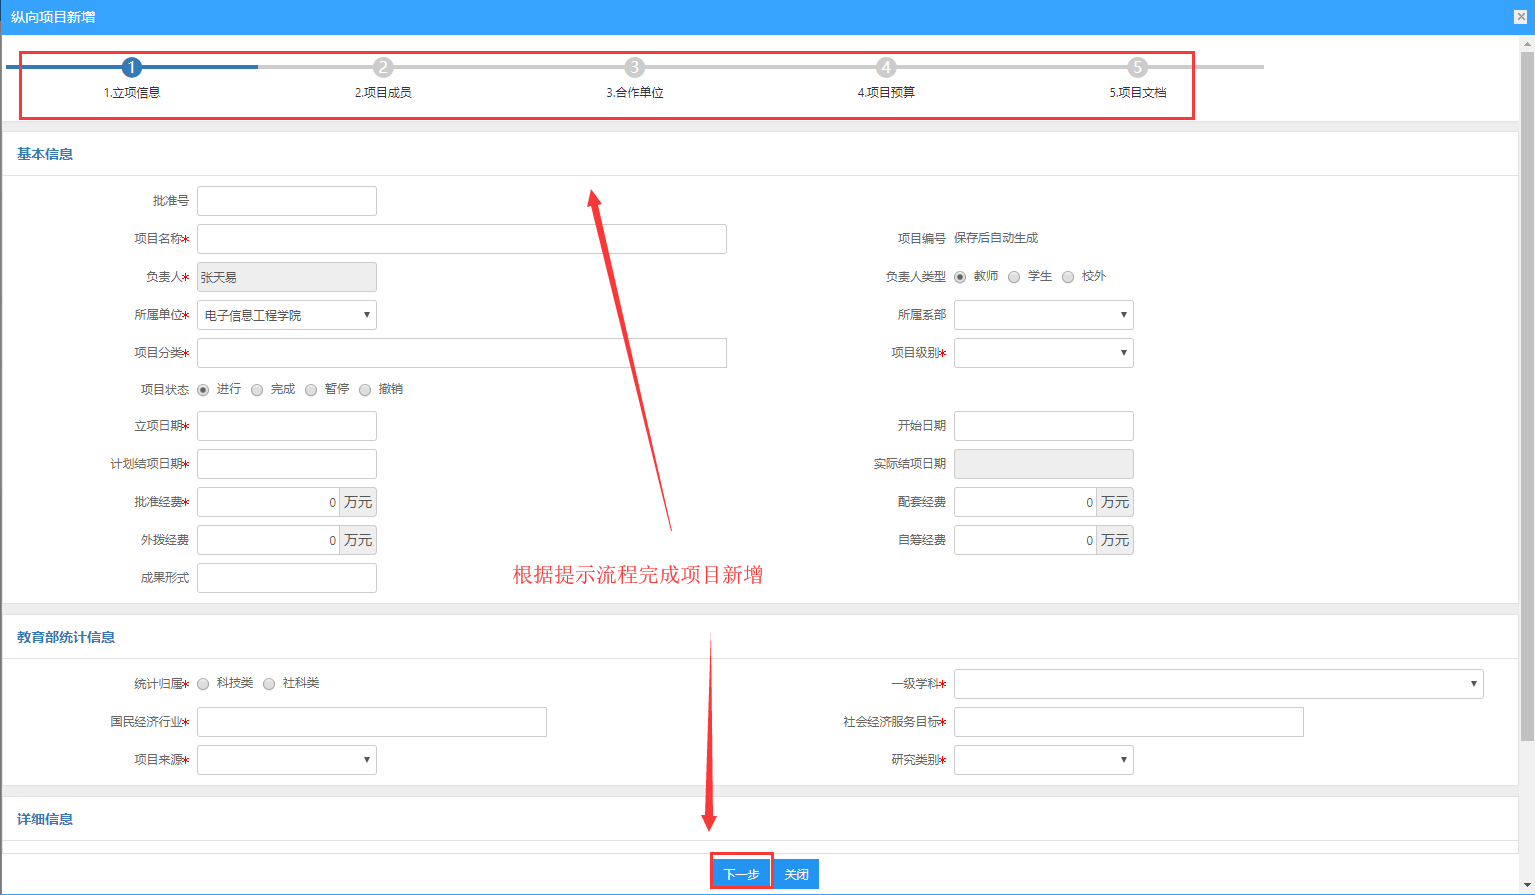Screen dimensions: 1535x895
Task: Close the 纵向项目新增 dialog with X icon
Action: (1521, 17)
